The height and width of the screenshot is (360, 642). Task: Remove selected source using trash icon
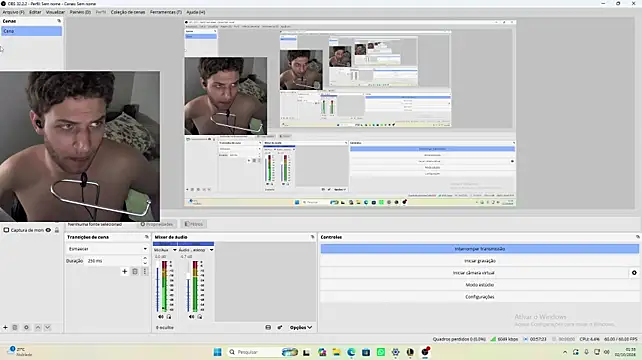pyautogui.click(x=15, y=327)
